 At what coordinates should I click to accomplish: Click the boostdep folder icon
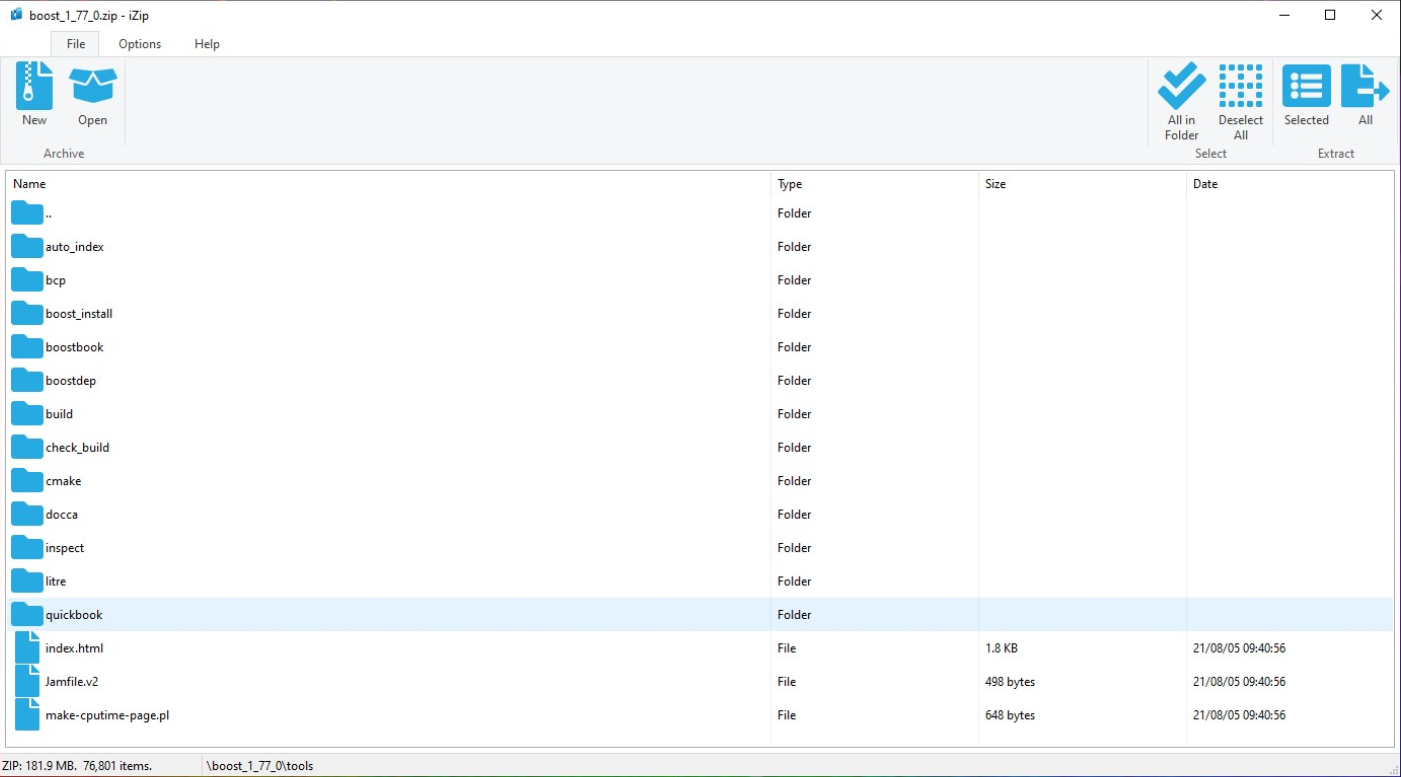click(27, 380)
